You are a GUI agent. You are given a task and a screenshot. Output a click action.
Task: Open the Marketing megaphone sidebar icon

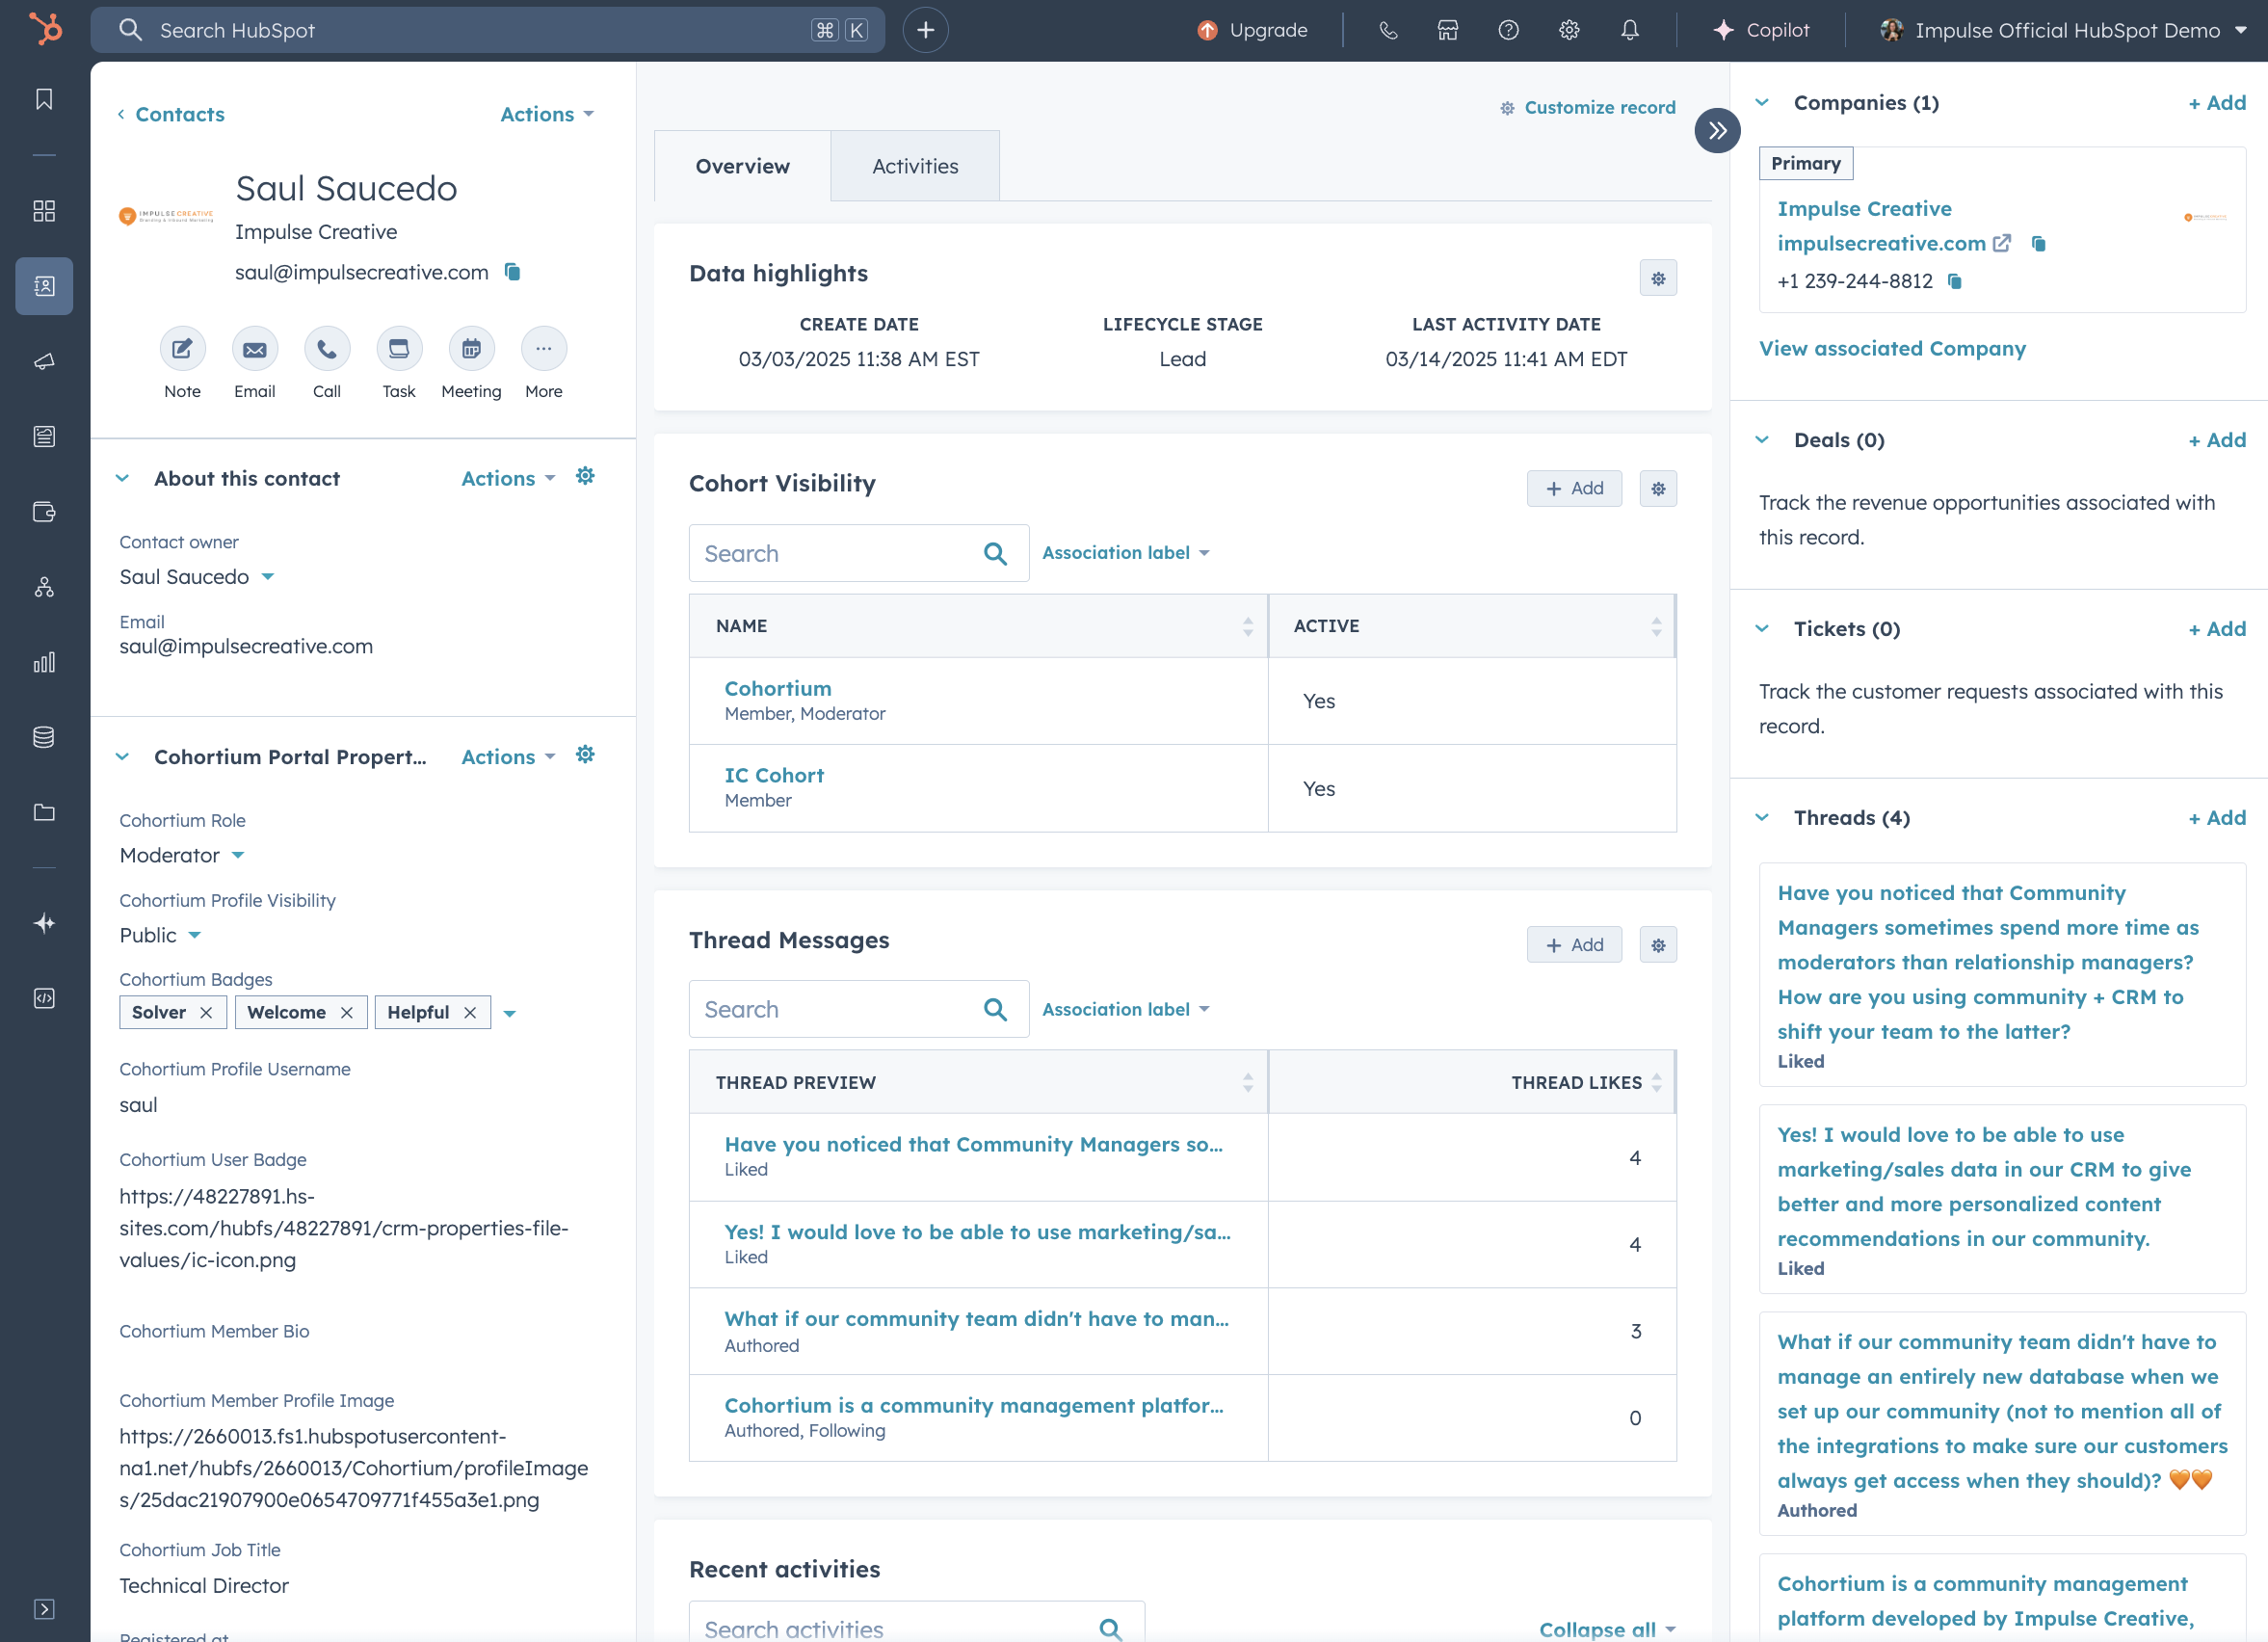tap(44, 361)
